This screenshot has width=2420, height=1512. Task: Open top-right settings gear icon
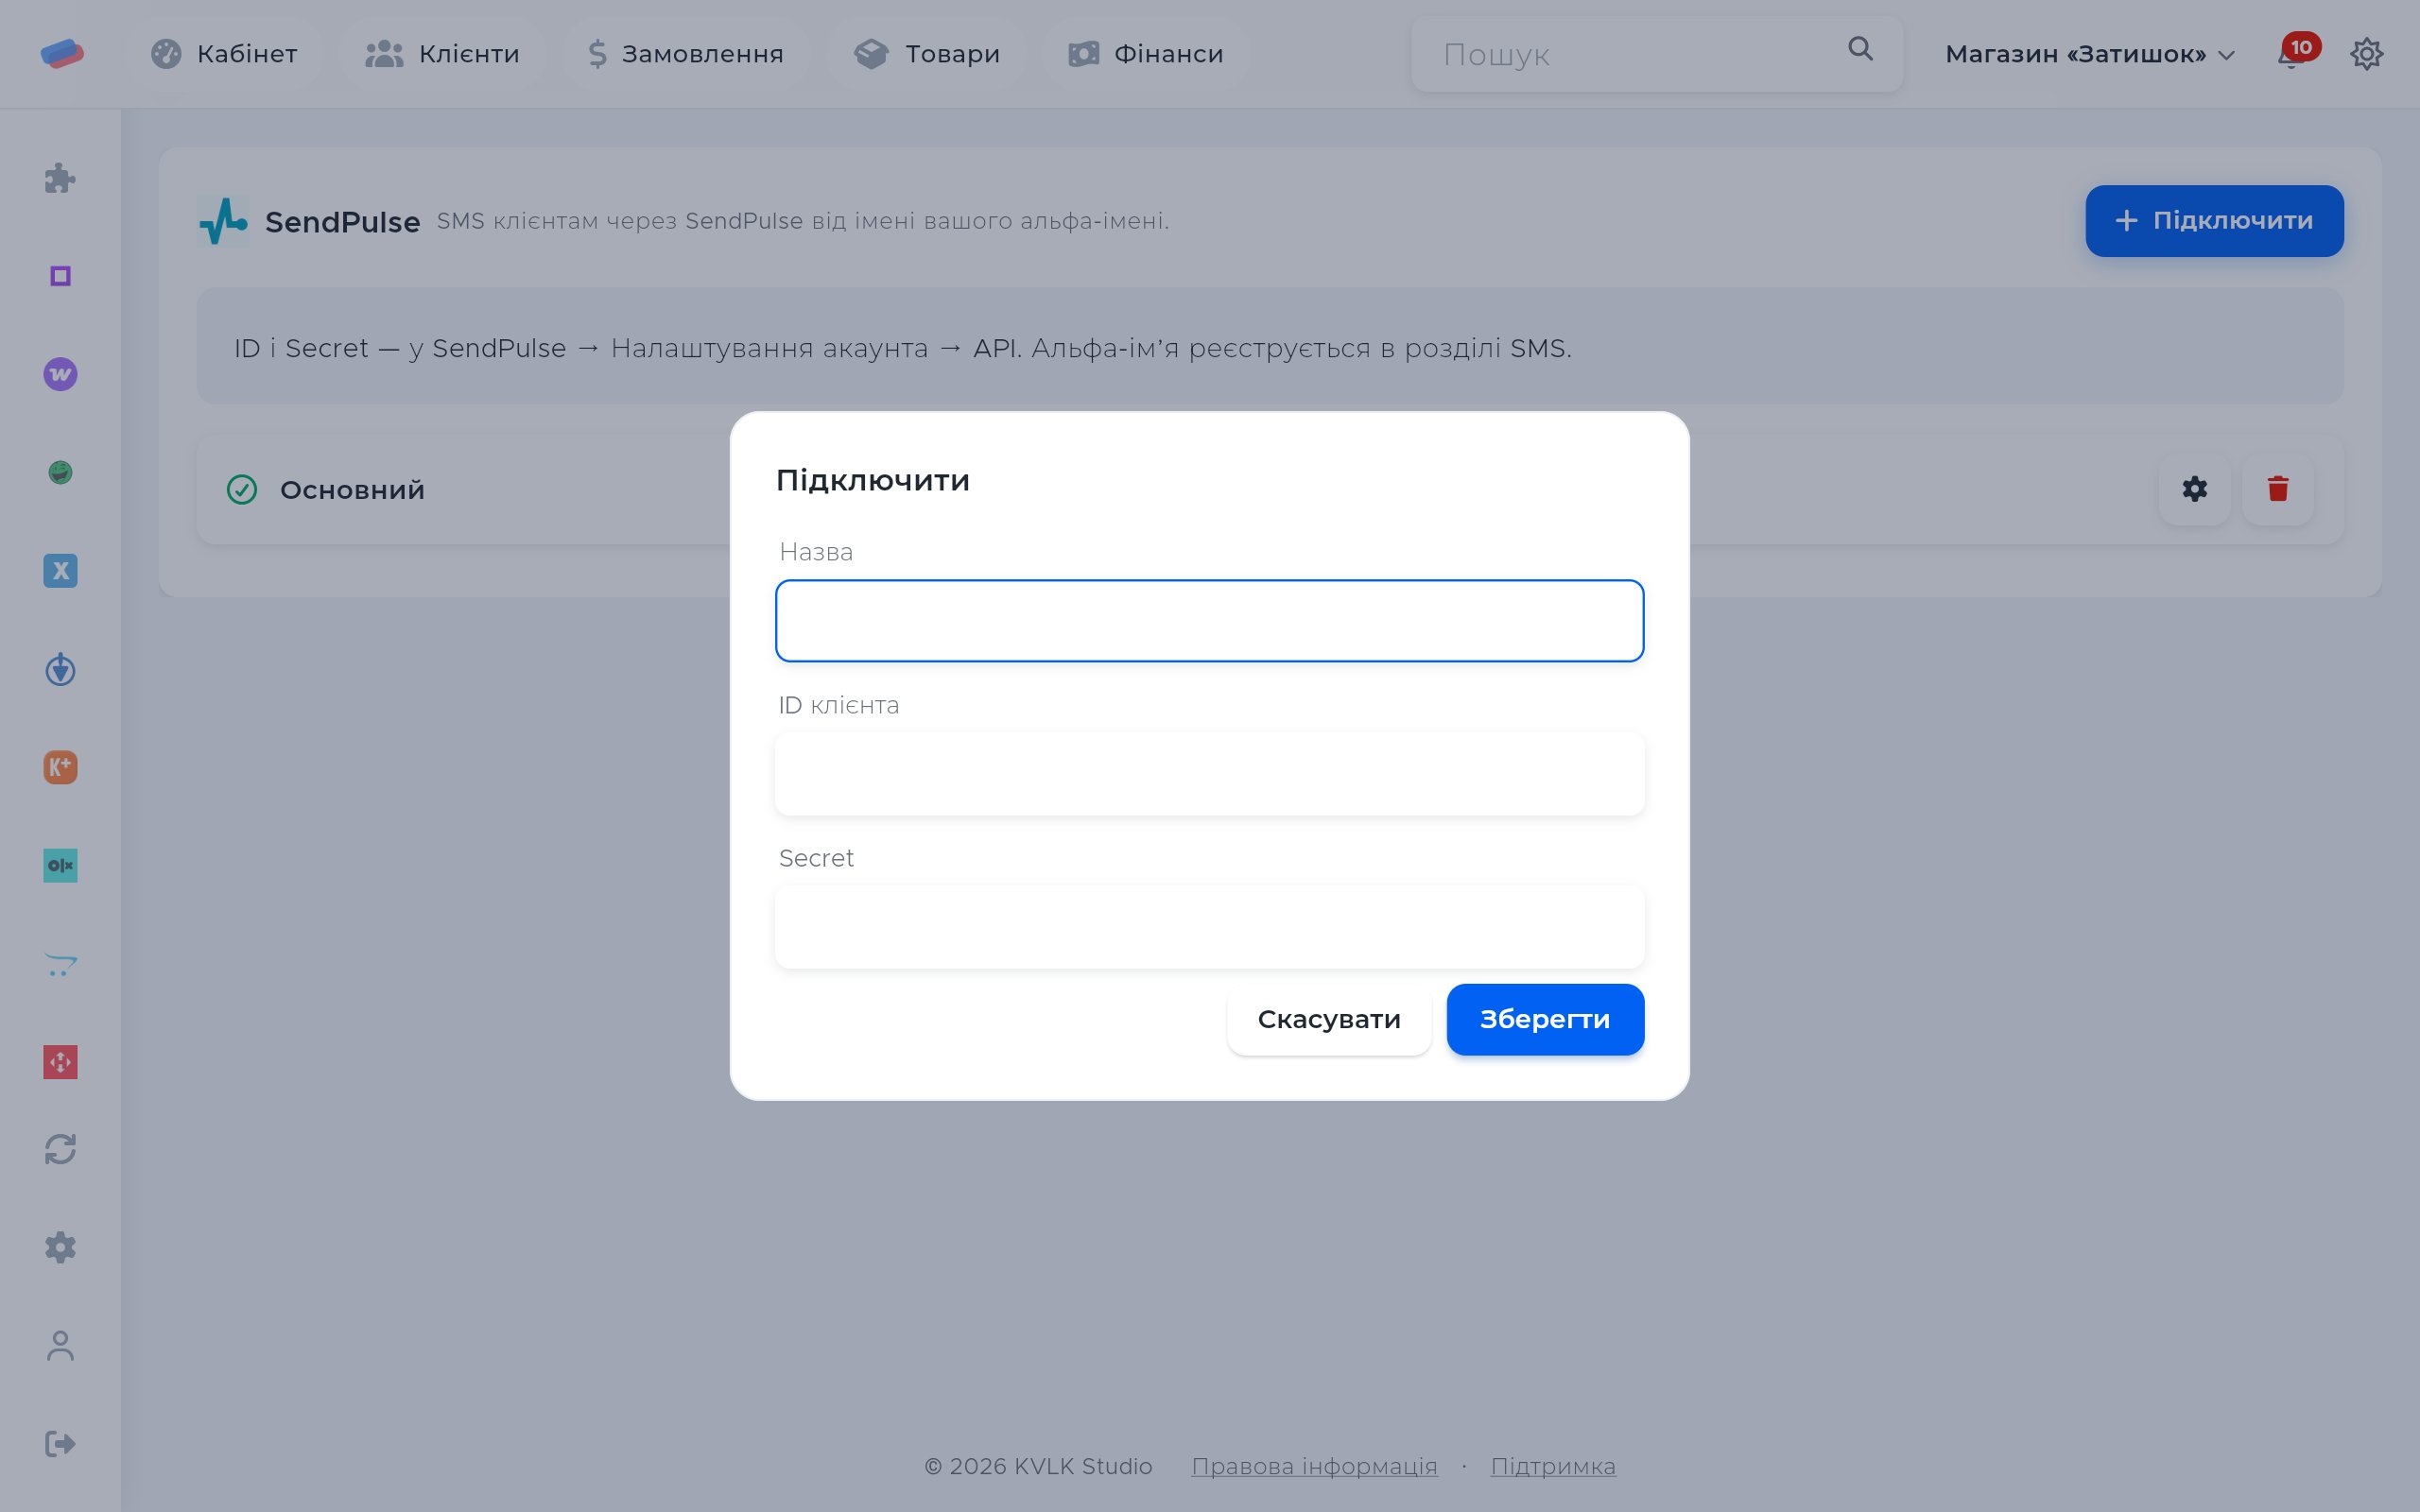click(x=2366, y=53)
